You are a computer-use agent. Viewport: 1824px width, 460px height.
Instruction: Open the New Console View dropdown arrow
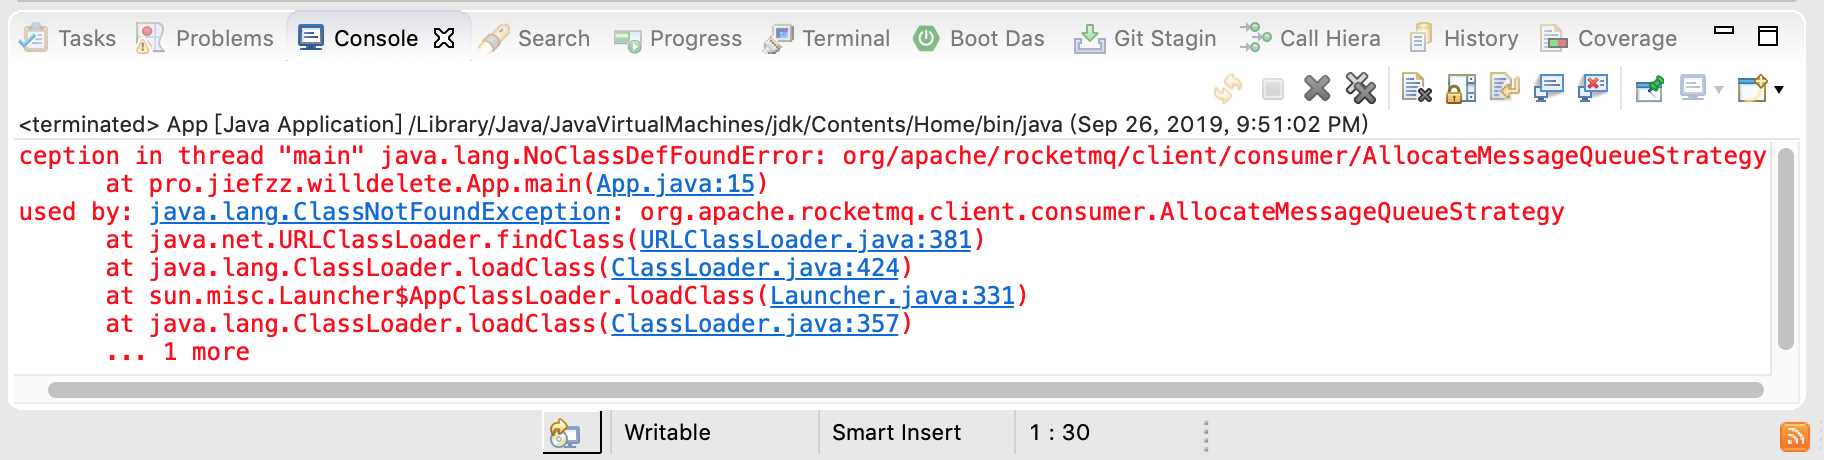(x=1779, y=89)
